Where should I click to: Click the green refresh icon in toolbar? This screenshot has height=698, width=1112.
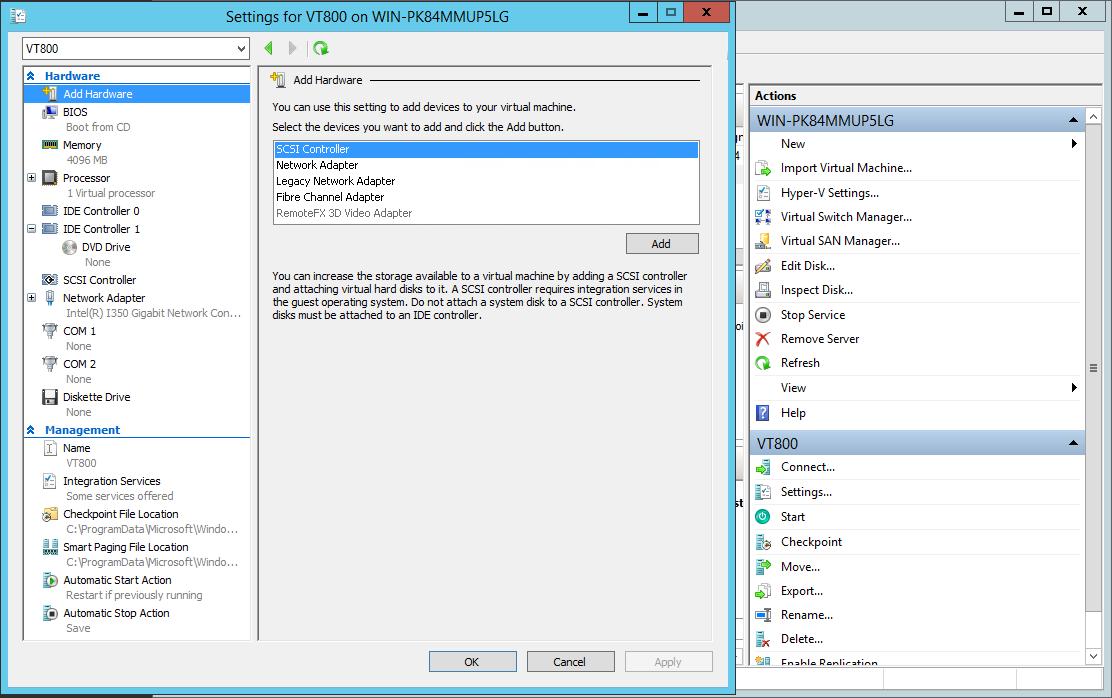click(321, 48)
